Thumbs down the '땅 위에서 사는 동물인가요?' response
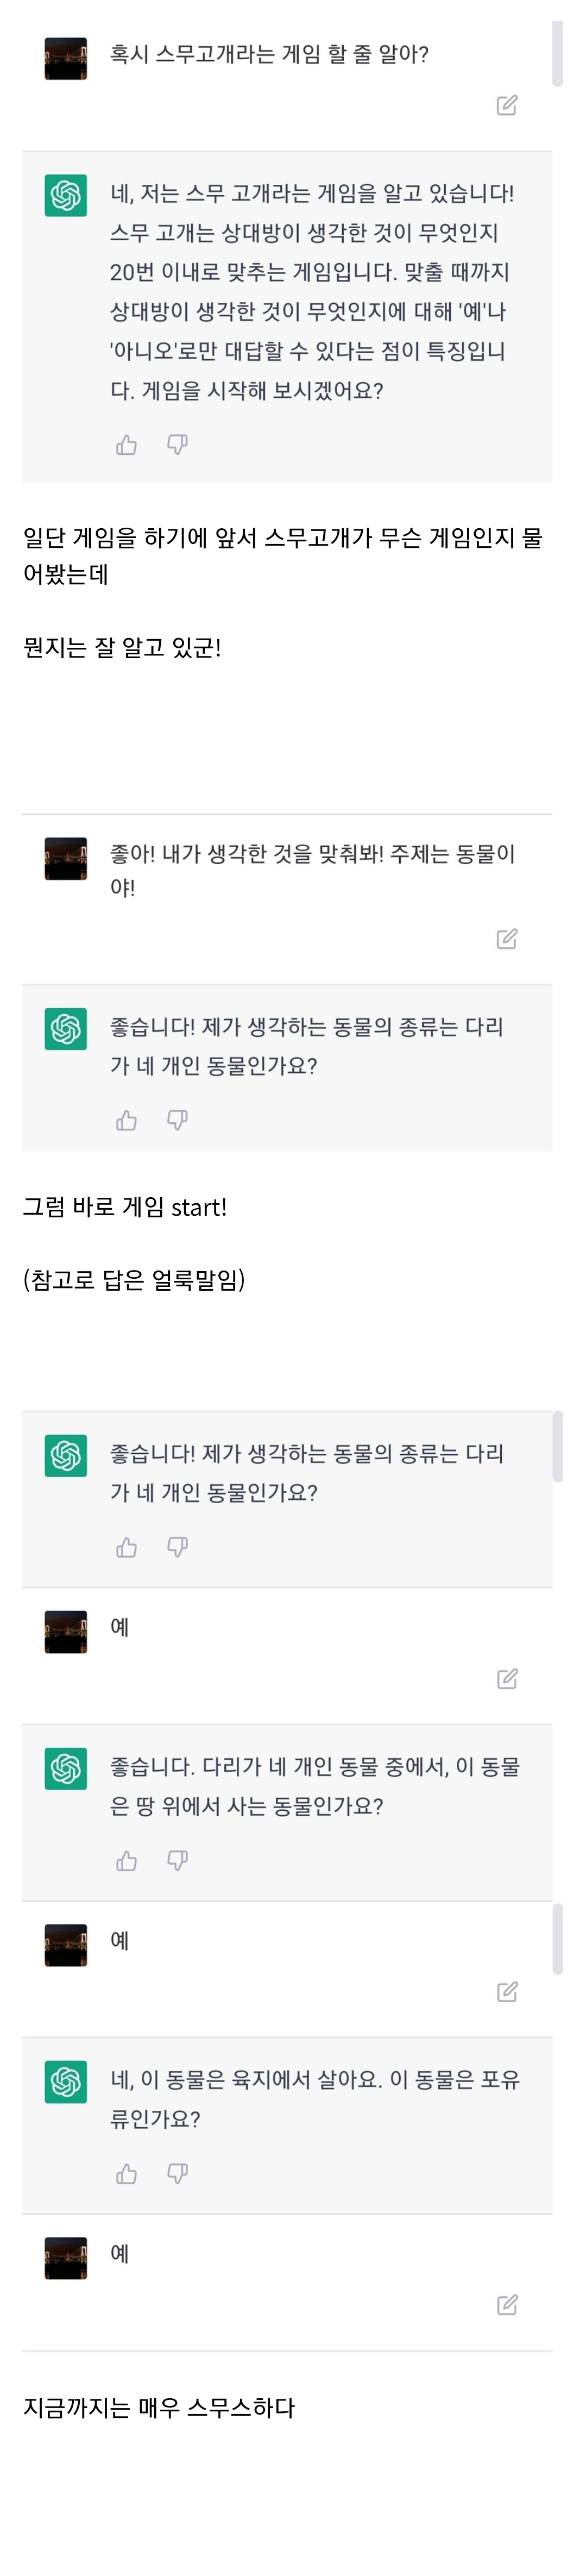The image size is (586, 2576). point(177,1861)
